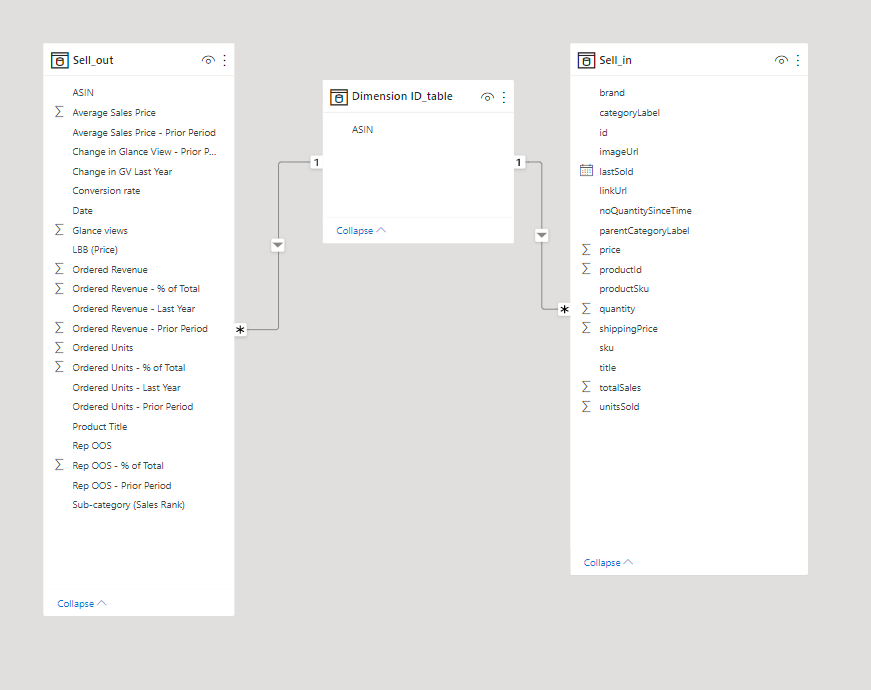Select relationship arrow between Sell_out and Dimension
This screenshot has height=690, width=871.
point(278,244)
